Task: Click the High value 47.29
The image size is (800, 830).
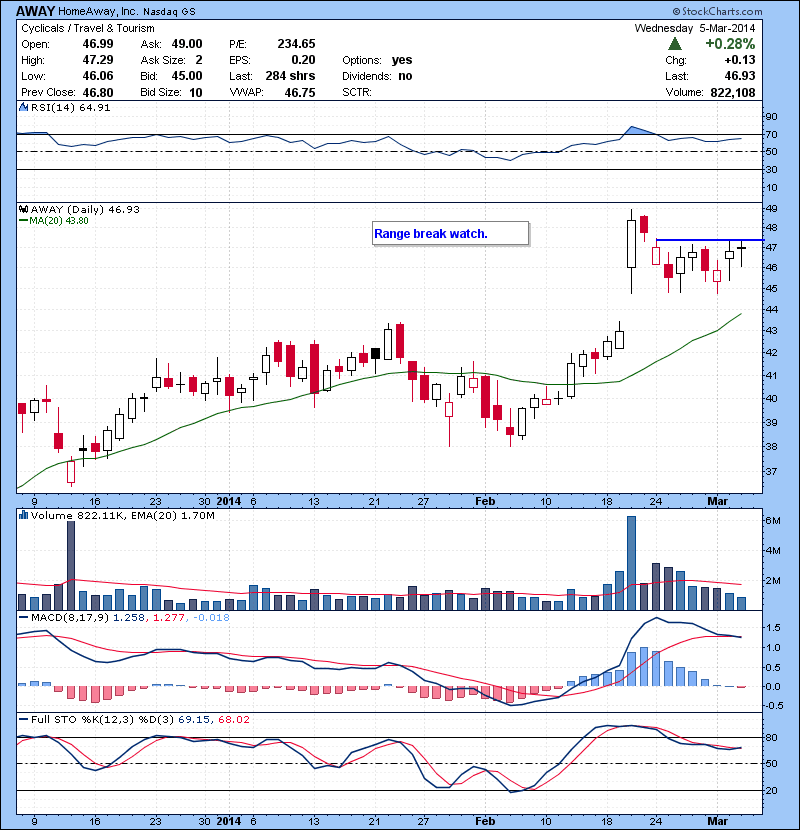Action: click(98, 60)
